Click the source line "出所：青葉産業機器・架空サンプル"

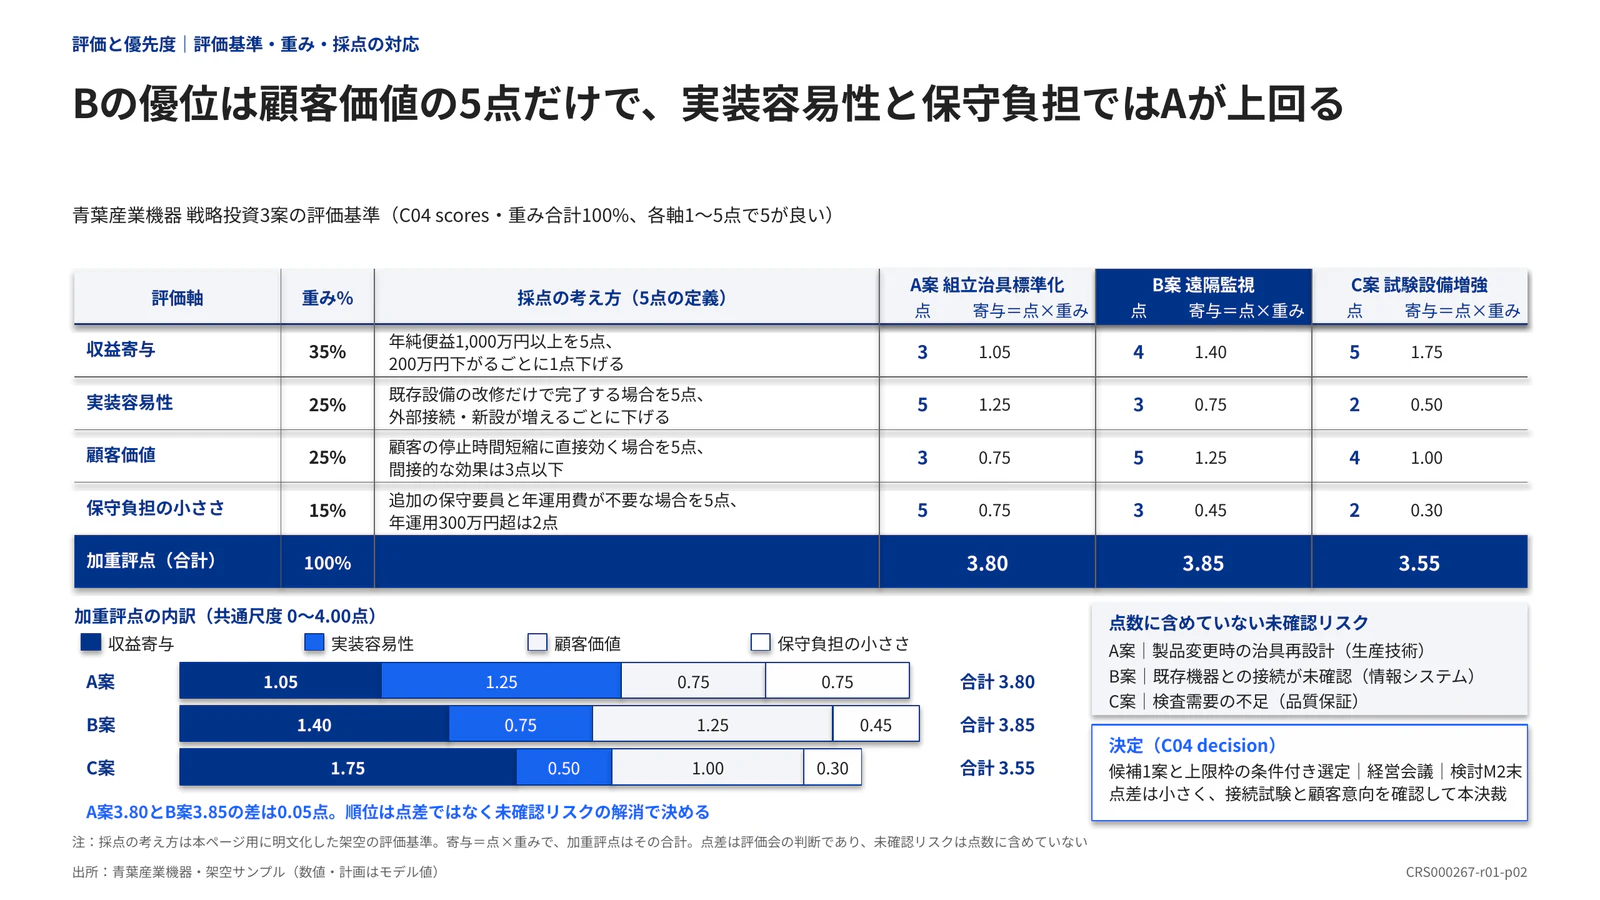pyautogui.click(x=256, y=872)
